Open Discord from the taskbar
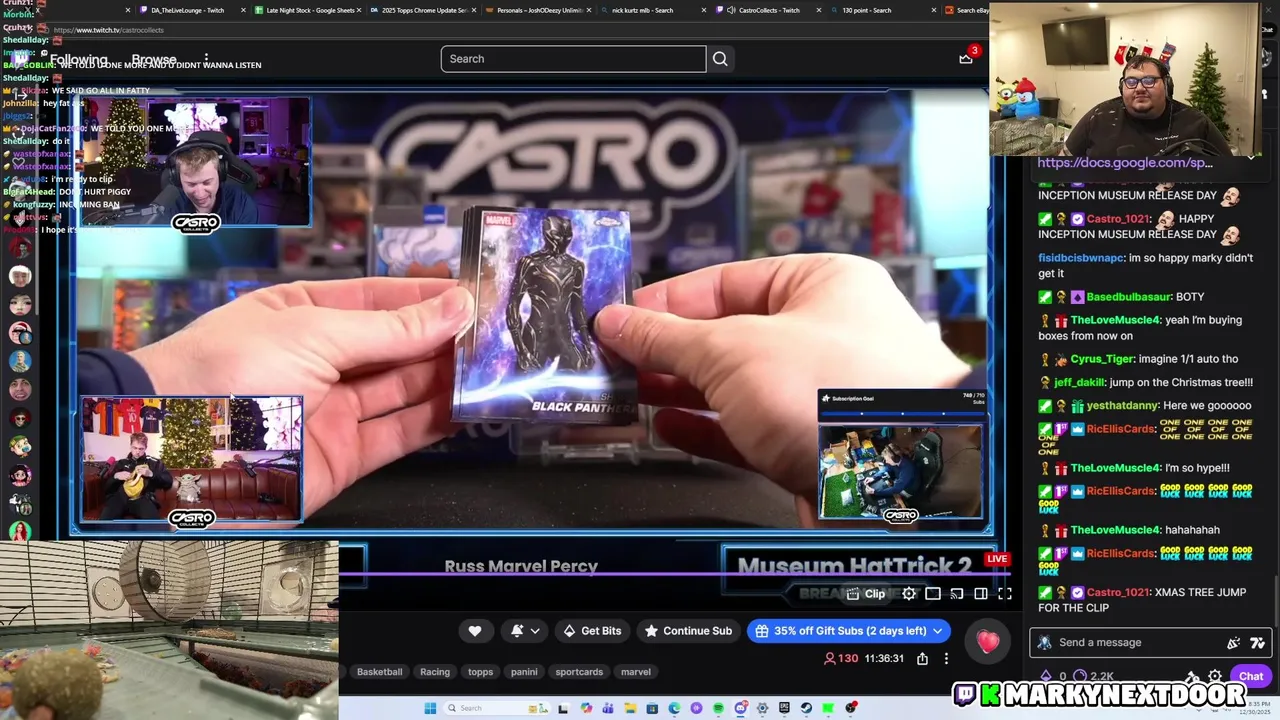 740,708
